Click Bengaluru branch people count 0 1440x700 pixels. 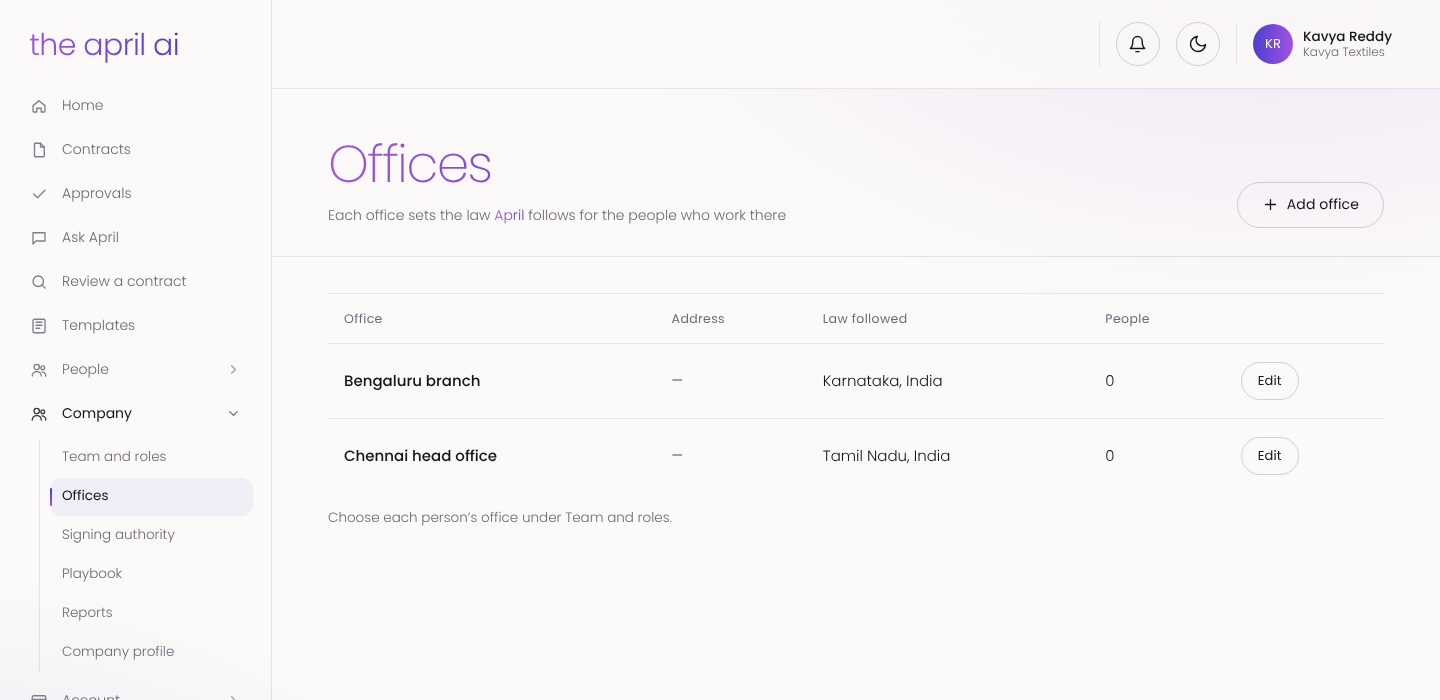tap(1110, 381)
